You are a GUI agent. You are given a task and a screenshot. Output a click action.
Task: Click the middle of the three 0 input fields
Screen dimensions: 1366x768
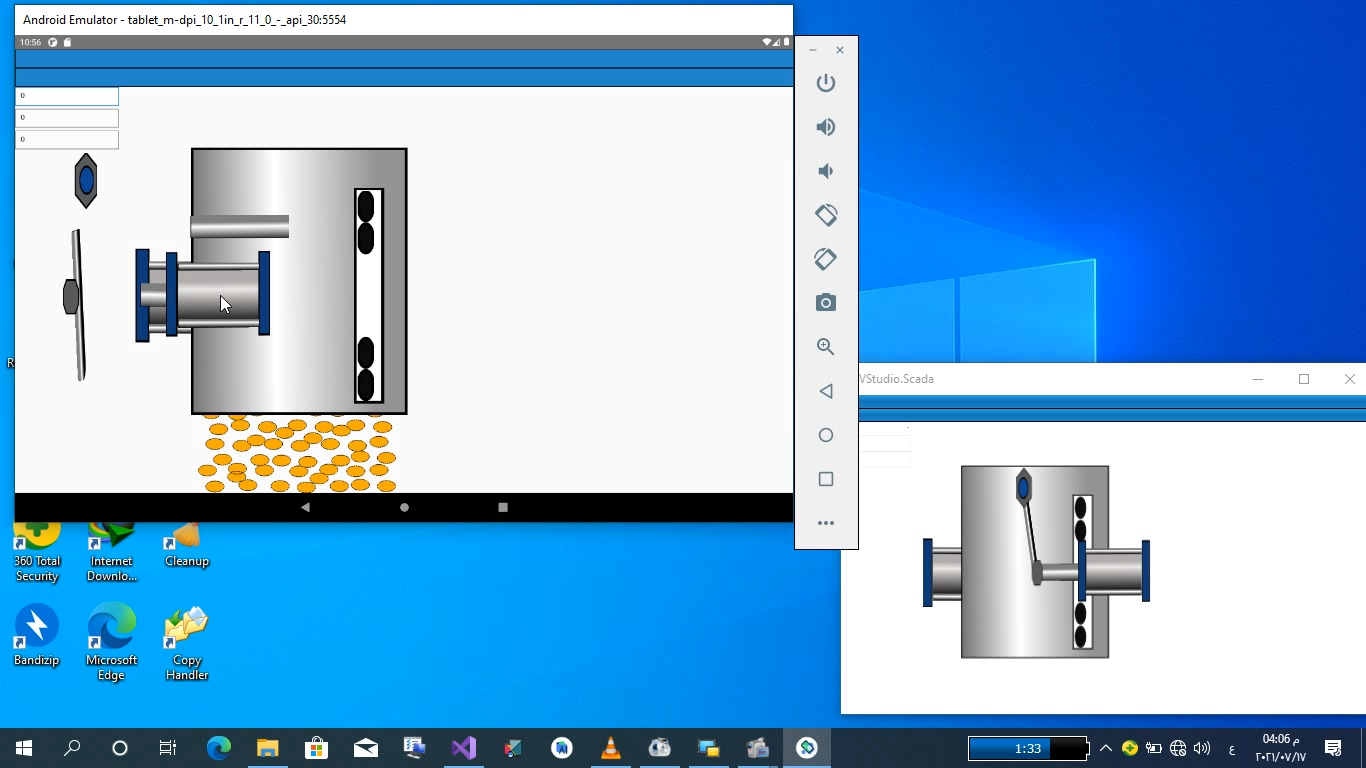[67, 118]
